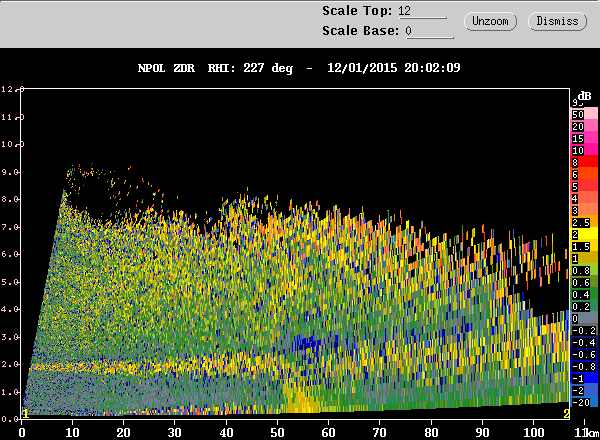Screen dimensions: 600x440
Task: Select the 20 dB color swatch
Action: (584, 126)
